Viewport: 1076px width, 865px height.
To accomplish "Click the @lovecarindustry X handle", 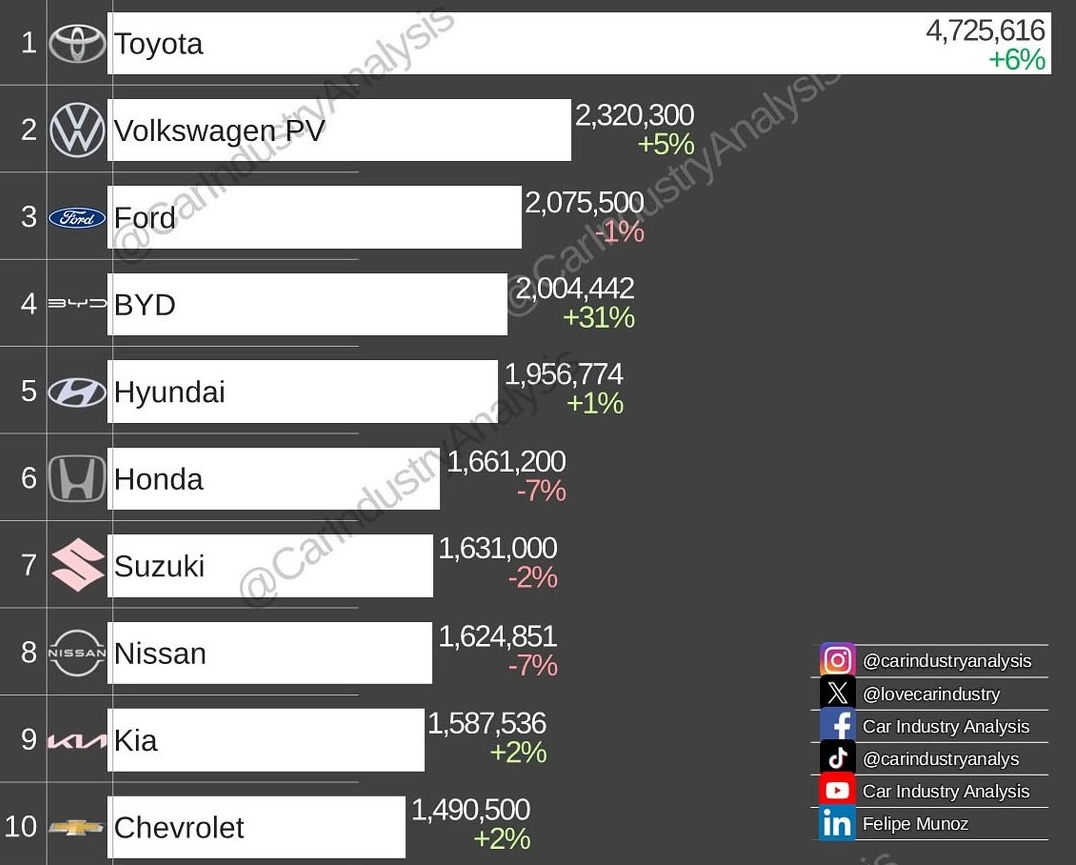I will coord(930,694).
